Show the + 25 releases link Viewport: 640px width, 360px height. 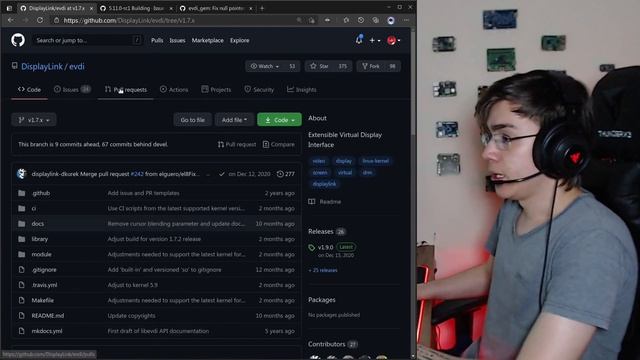323,270
